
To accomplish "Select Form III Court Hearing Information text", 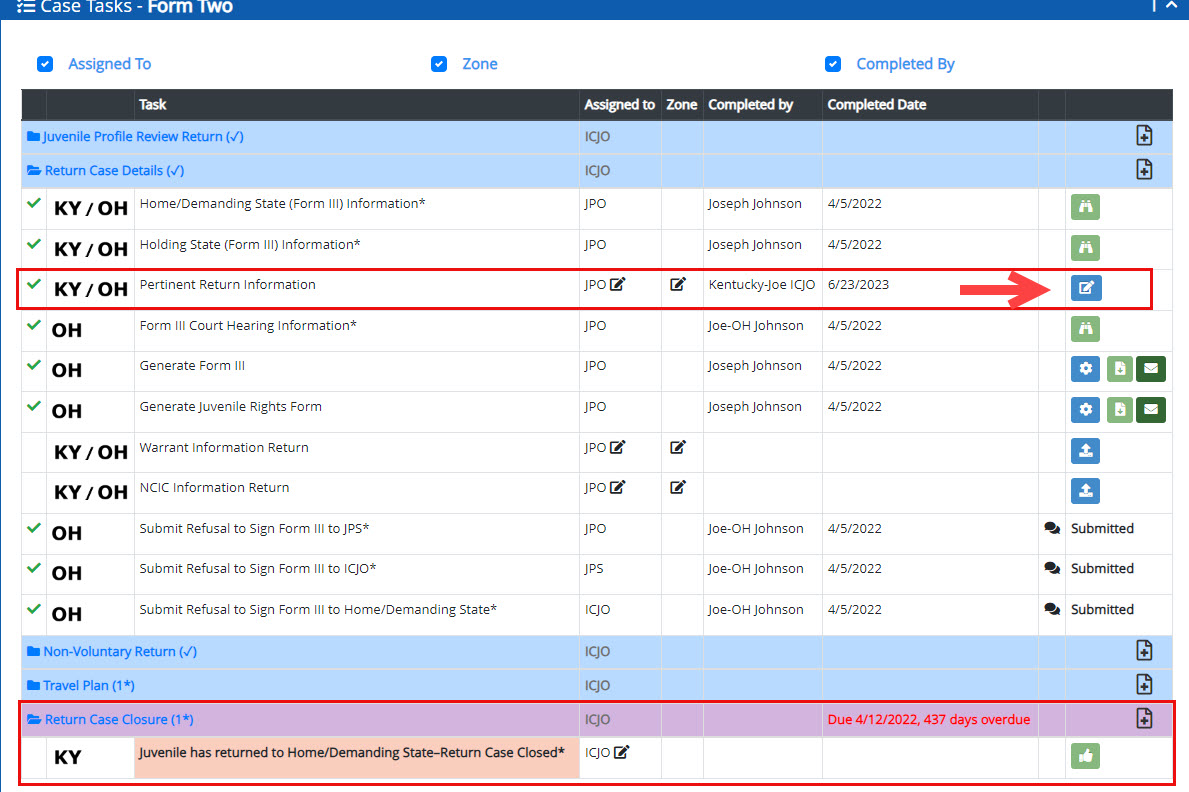I will click(x=248, y=325).
